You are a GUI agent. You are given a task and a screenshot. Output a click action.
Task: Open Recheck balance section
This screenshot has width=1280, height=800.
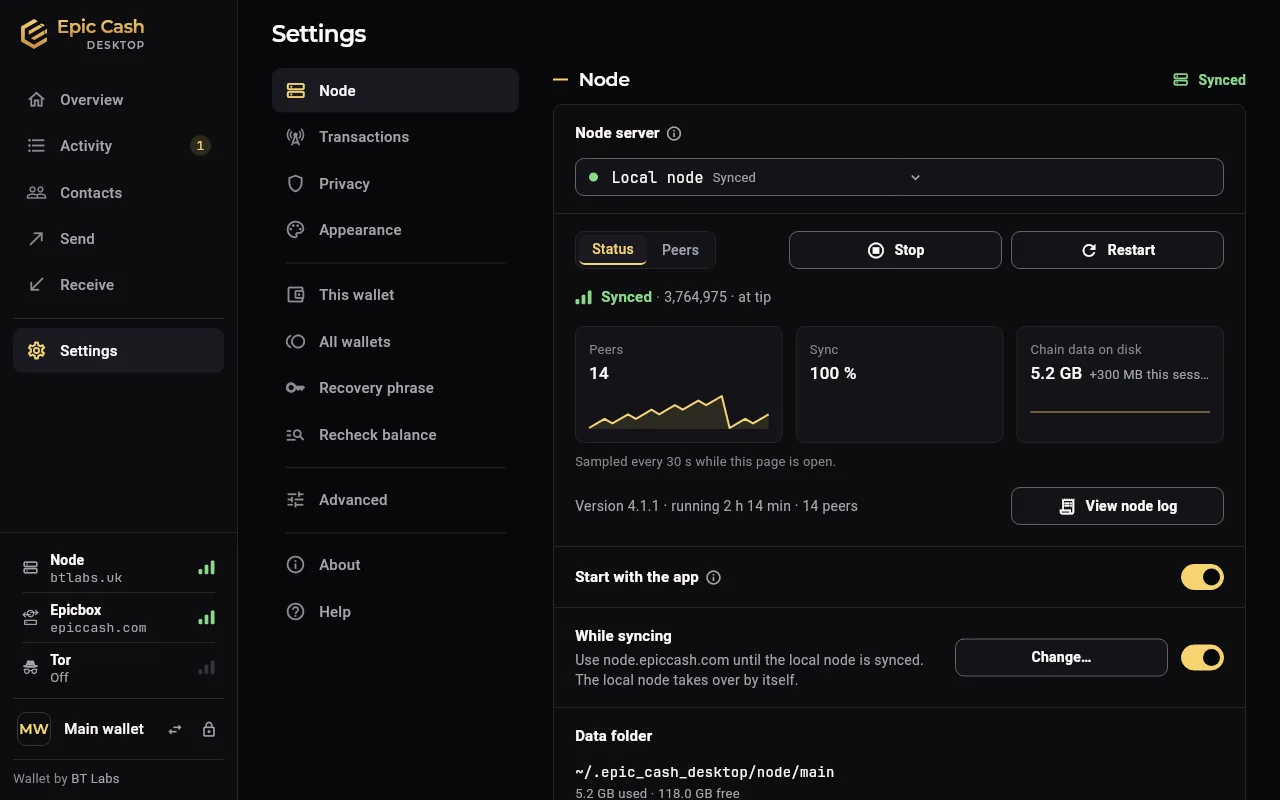[x=395, y=435]
